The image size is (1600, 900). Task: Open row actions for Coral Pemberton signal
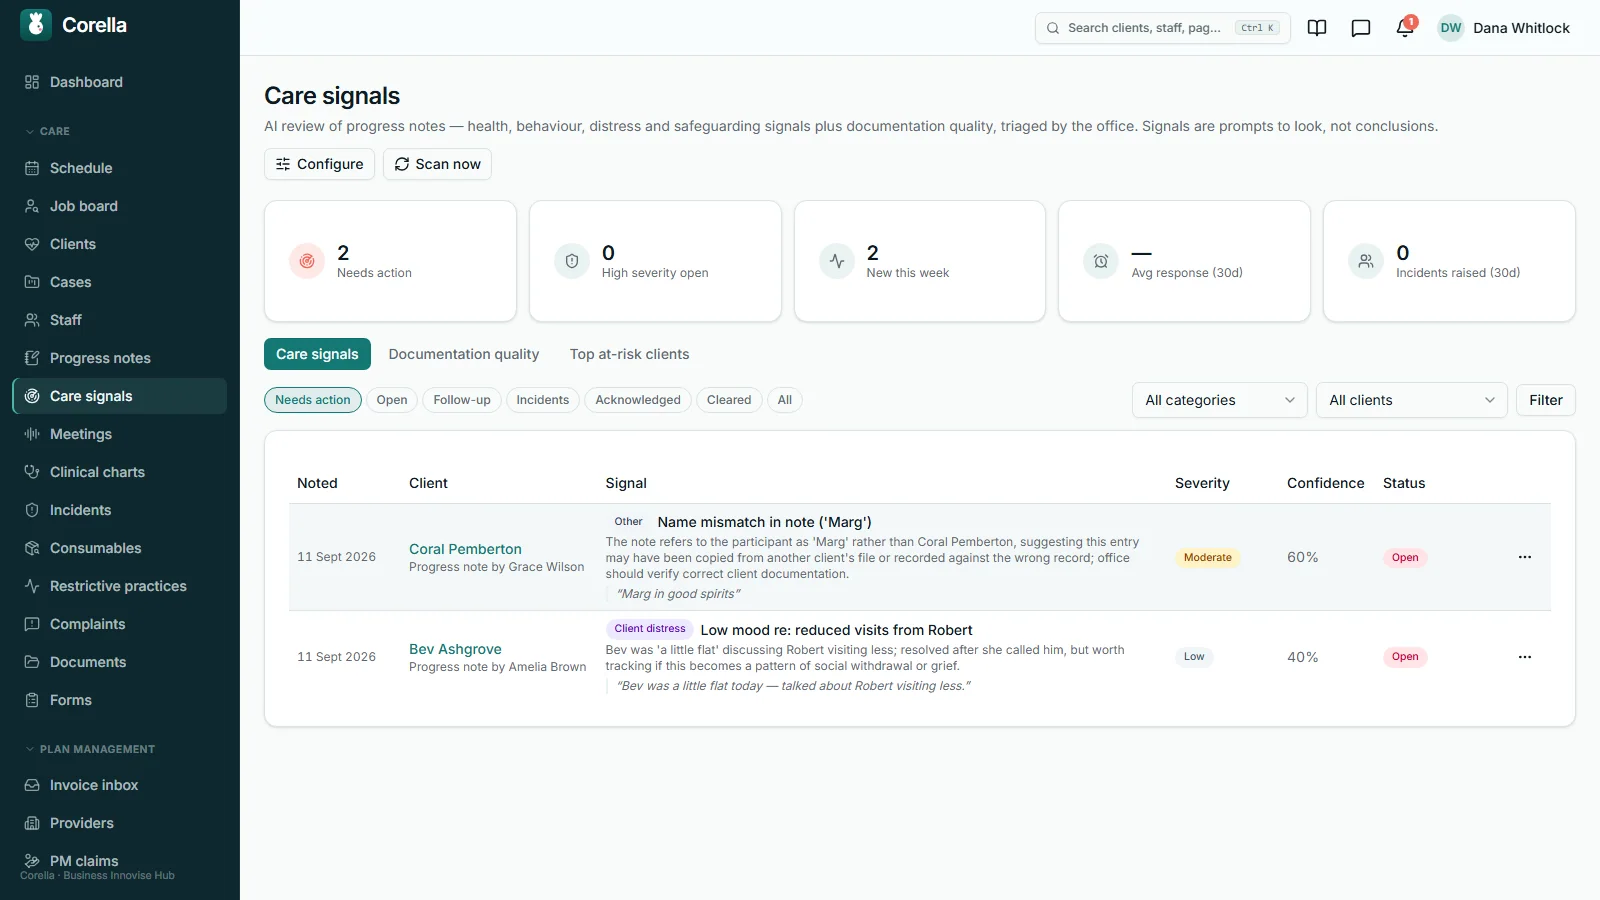(1525, 557)
